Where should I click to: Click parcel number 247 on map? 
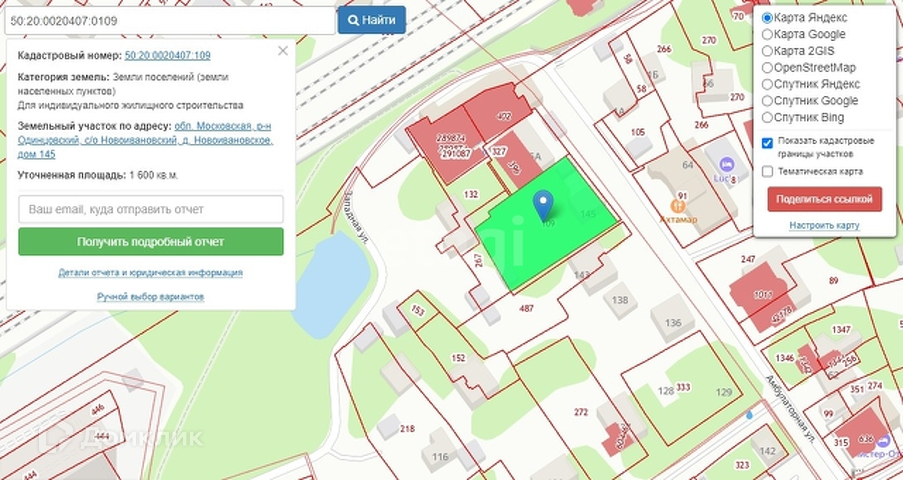tap(748, 259)
